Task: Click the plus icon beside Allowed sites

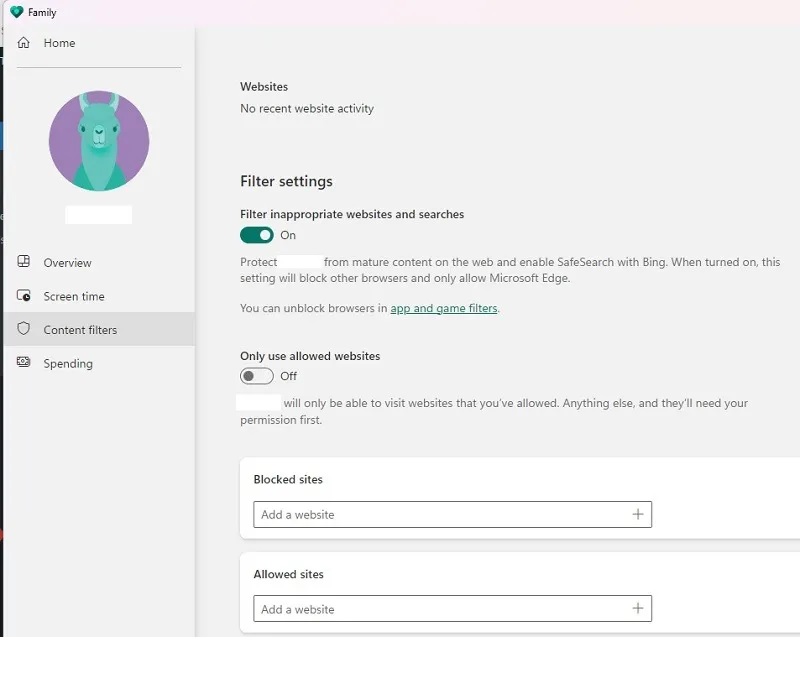Action: (638, 608)
